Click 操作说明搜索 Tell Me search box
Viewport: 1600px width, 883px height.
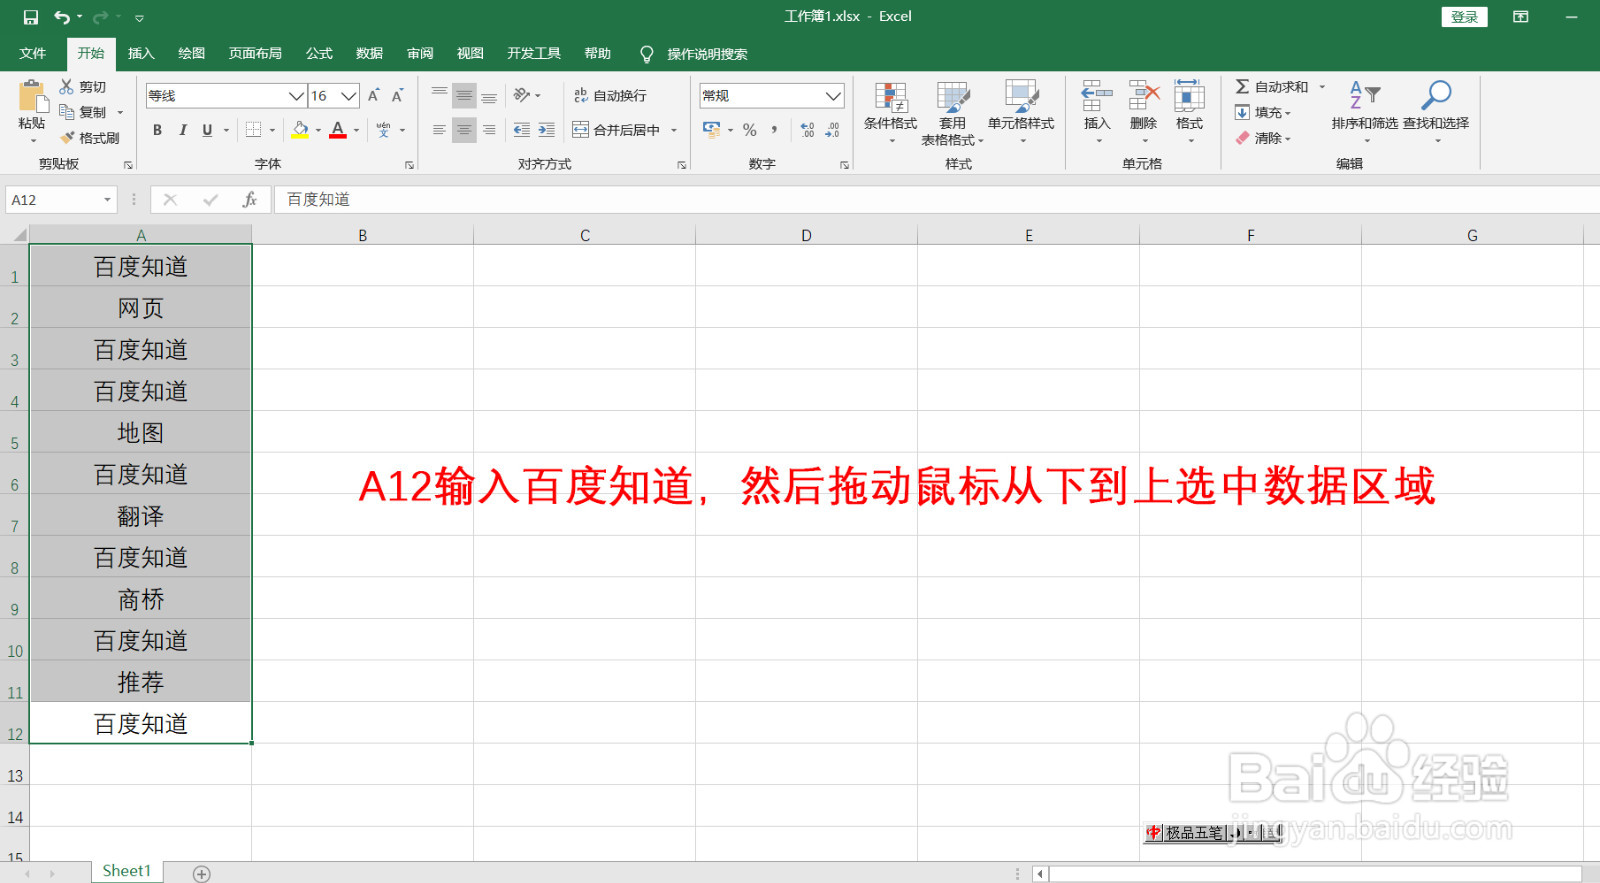point(707,54)
